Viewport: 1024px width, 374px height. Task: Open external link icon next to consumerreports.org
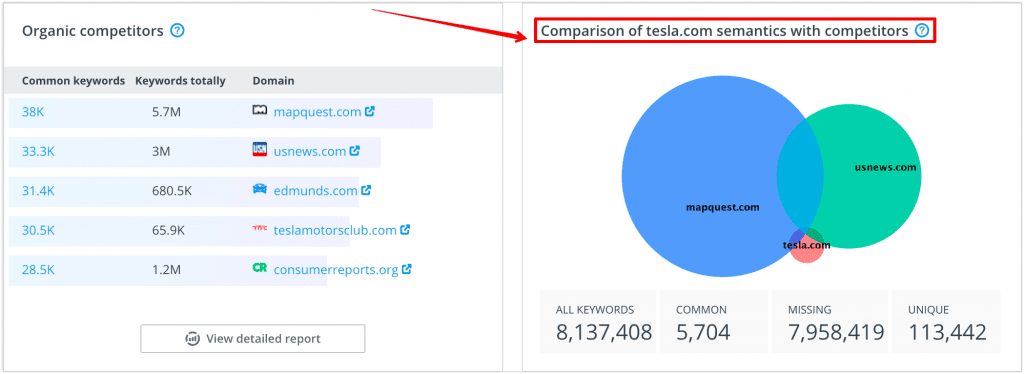click(407, 269)
